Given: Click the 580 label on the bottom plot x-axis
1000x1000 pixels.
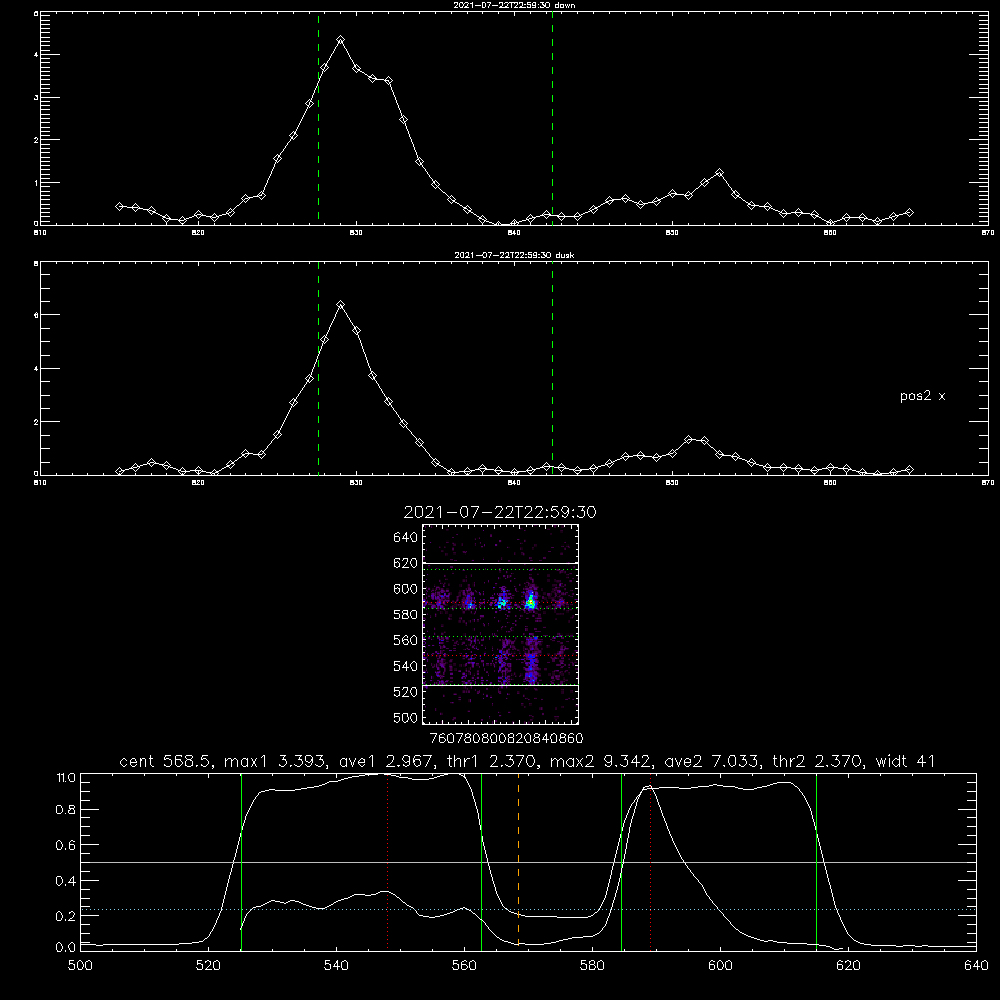Looking at the screenshot, I should (x=592, y=966).
